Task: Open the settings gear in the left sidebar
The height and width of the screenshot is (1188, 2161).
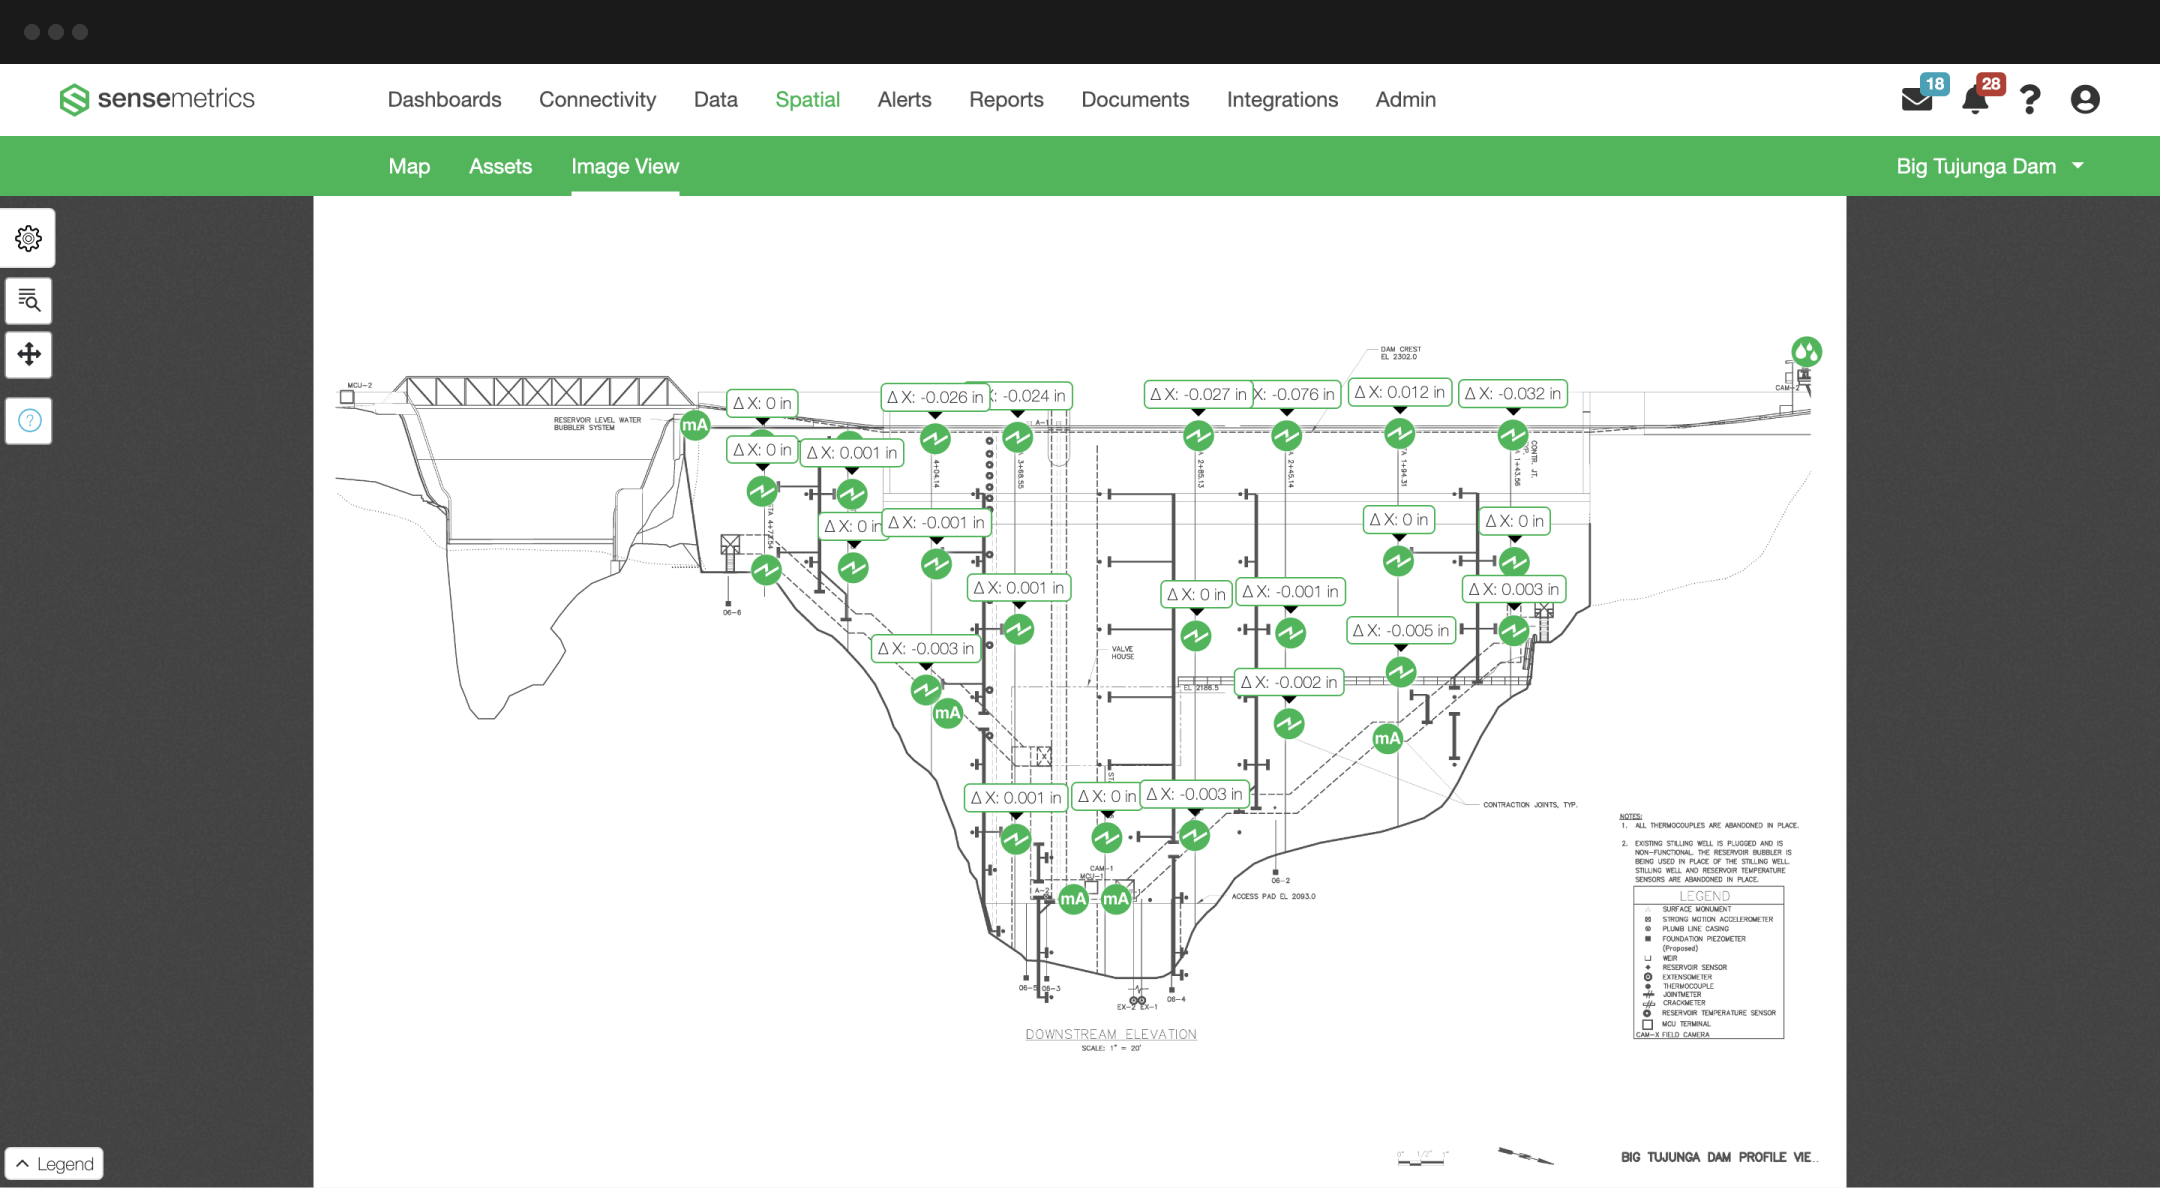Action: click(28, 238)
